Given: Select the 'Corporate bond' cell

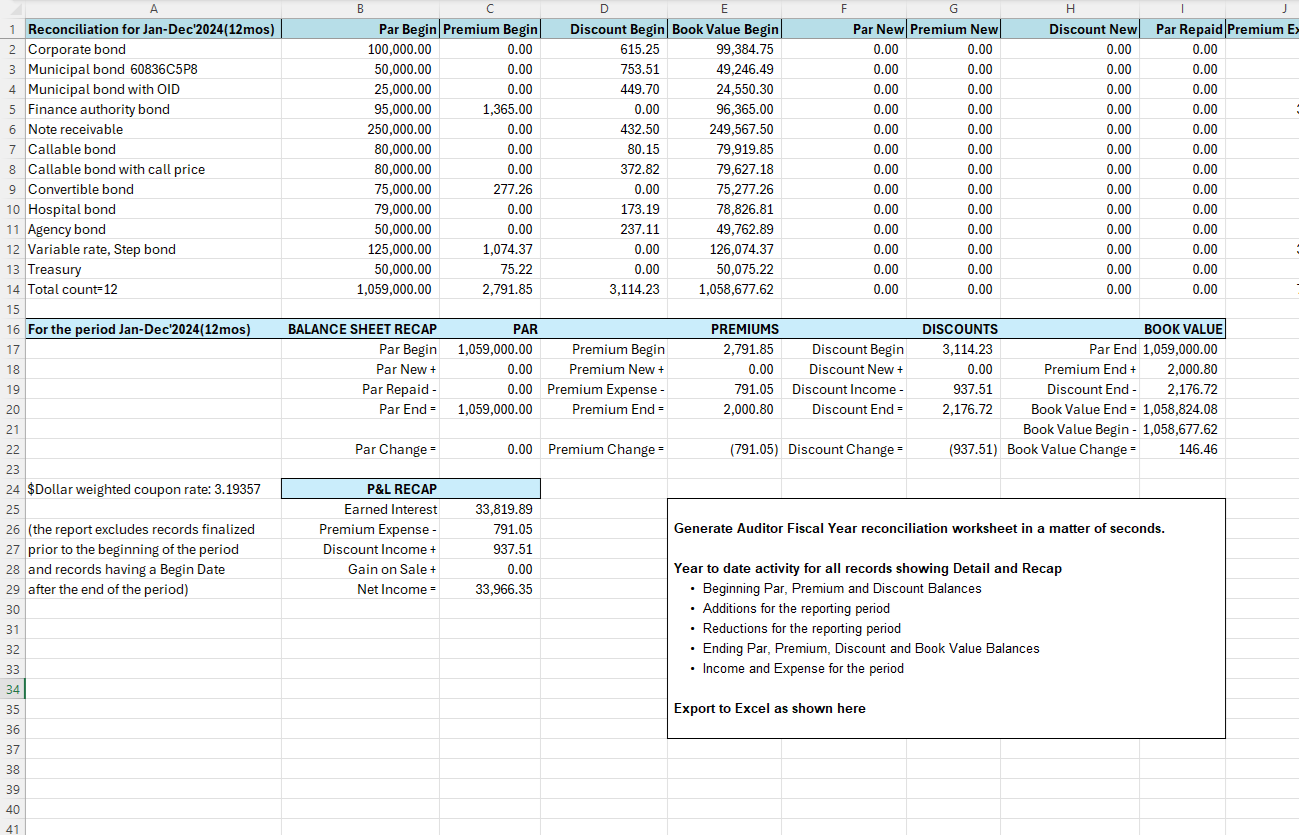Looking at the screenshot, I should click(153, 49).
